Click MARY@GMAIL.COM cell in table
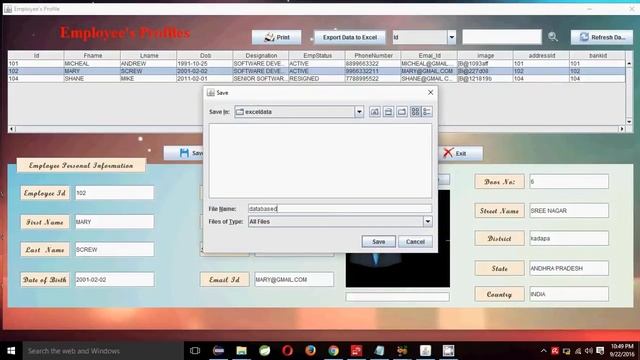640x360 pixels. pyautogui.click(x=429, y=71)
